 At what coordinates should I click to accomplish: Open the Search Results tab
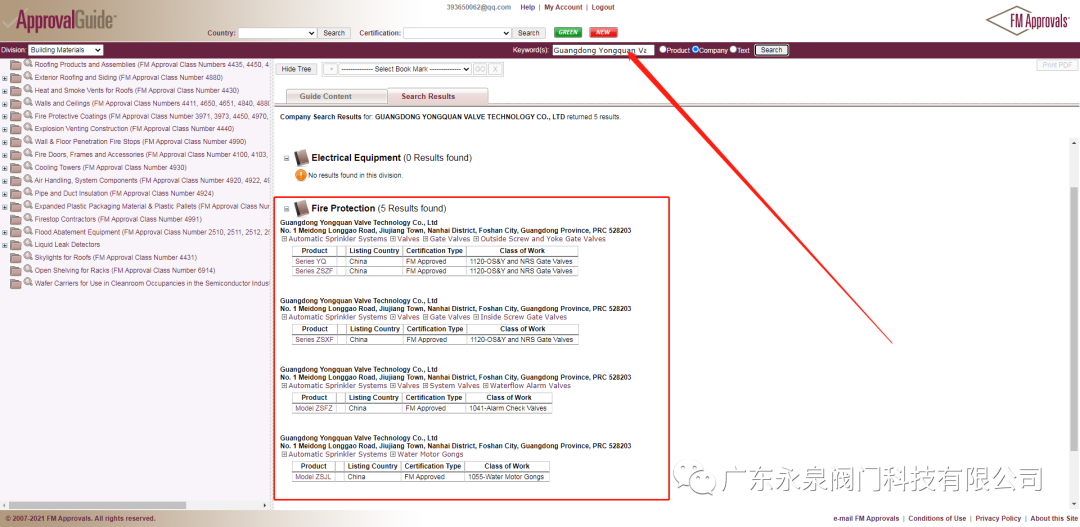click(x=428, y=97)
